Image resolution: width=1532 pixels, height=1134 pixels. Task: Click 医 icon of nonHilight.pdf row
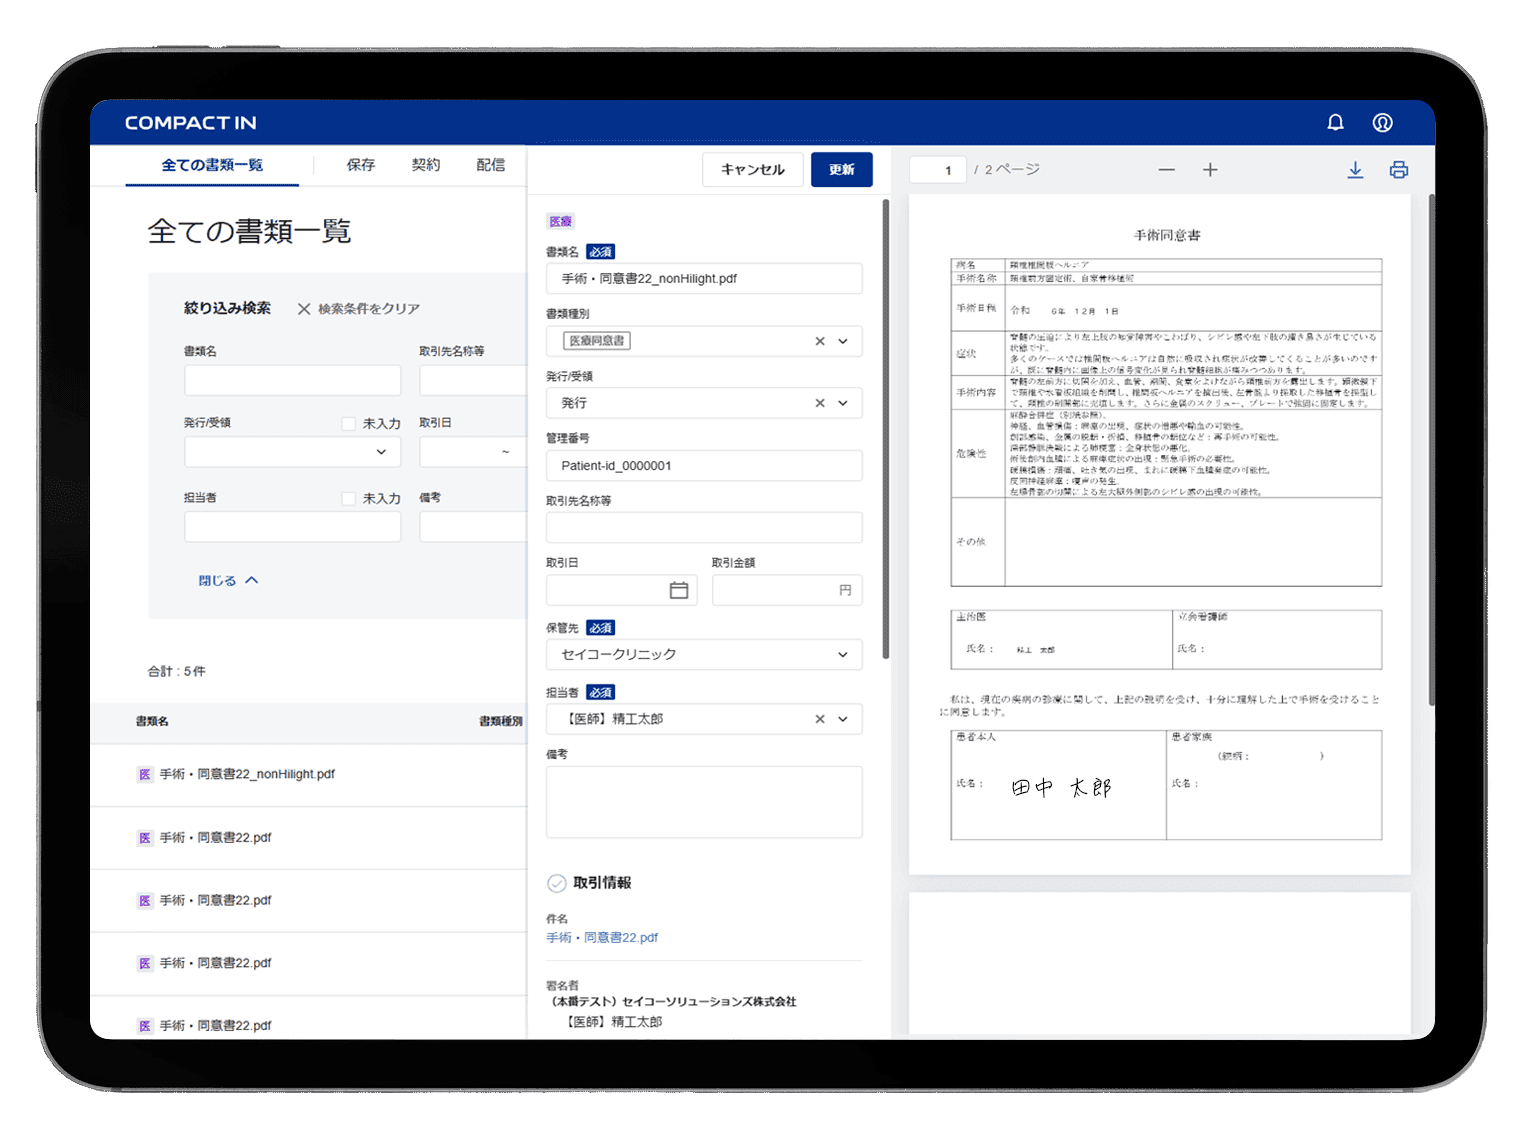(145, 774)
